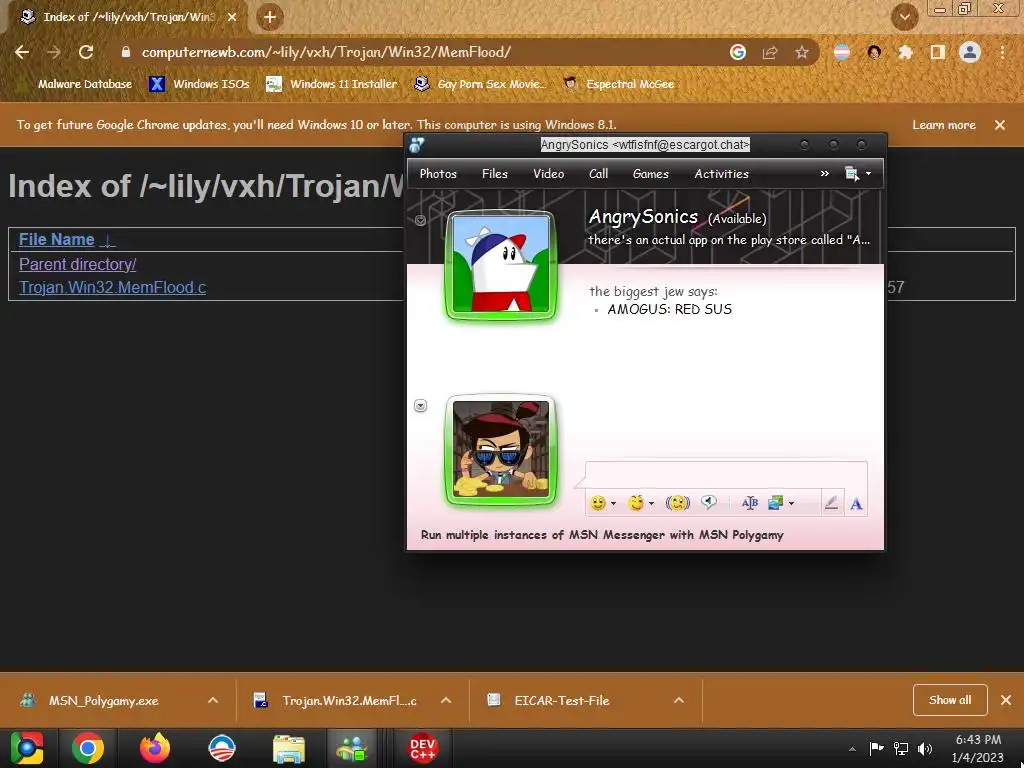The image size is (1024, 768).
Task: Toggle the Chrome side panel
Action: 938,52
